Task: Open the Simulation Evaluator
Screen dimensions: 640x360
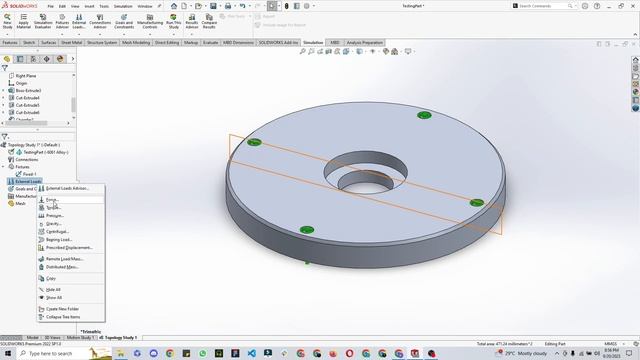Action: tap(43, 21)
